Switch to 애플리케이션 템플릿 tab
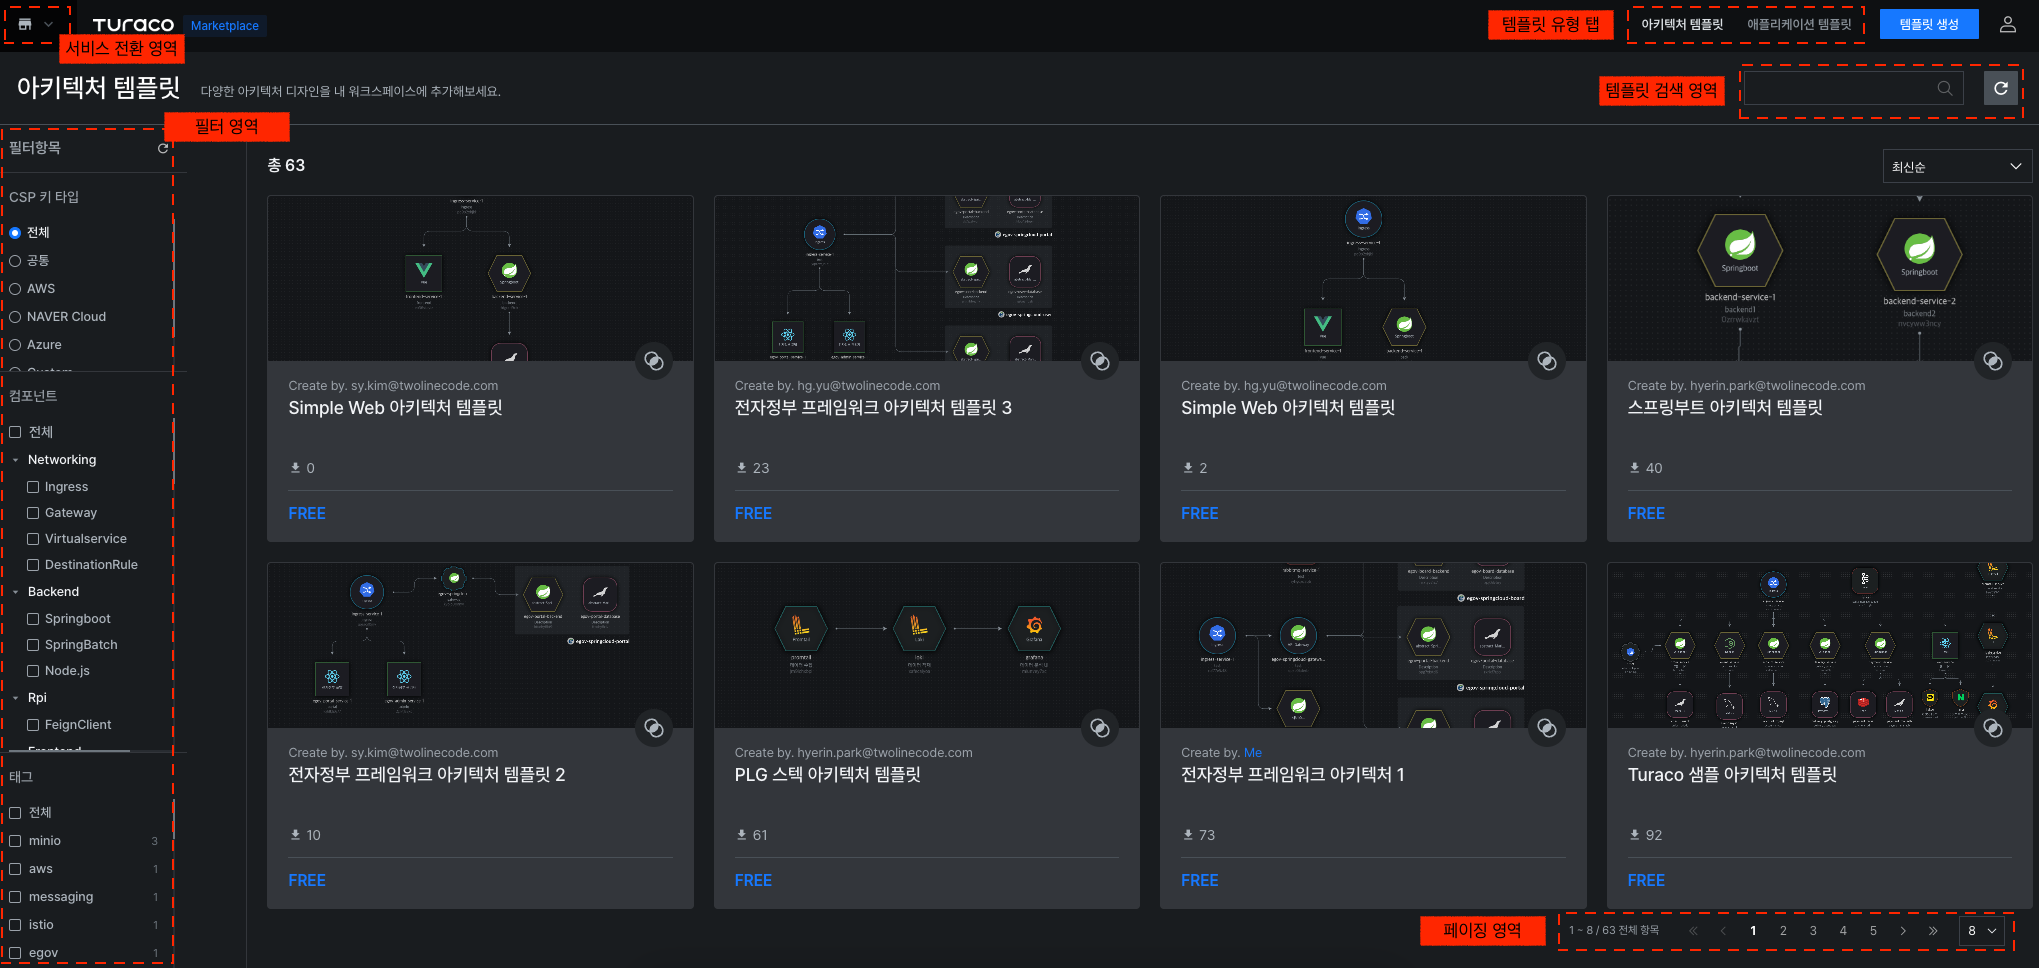 click(1799, 25)
